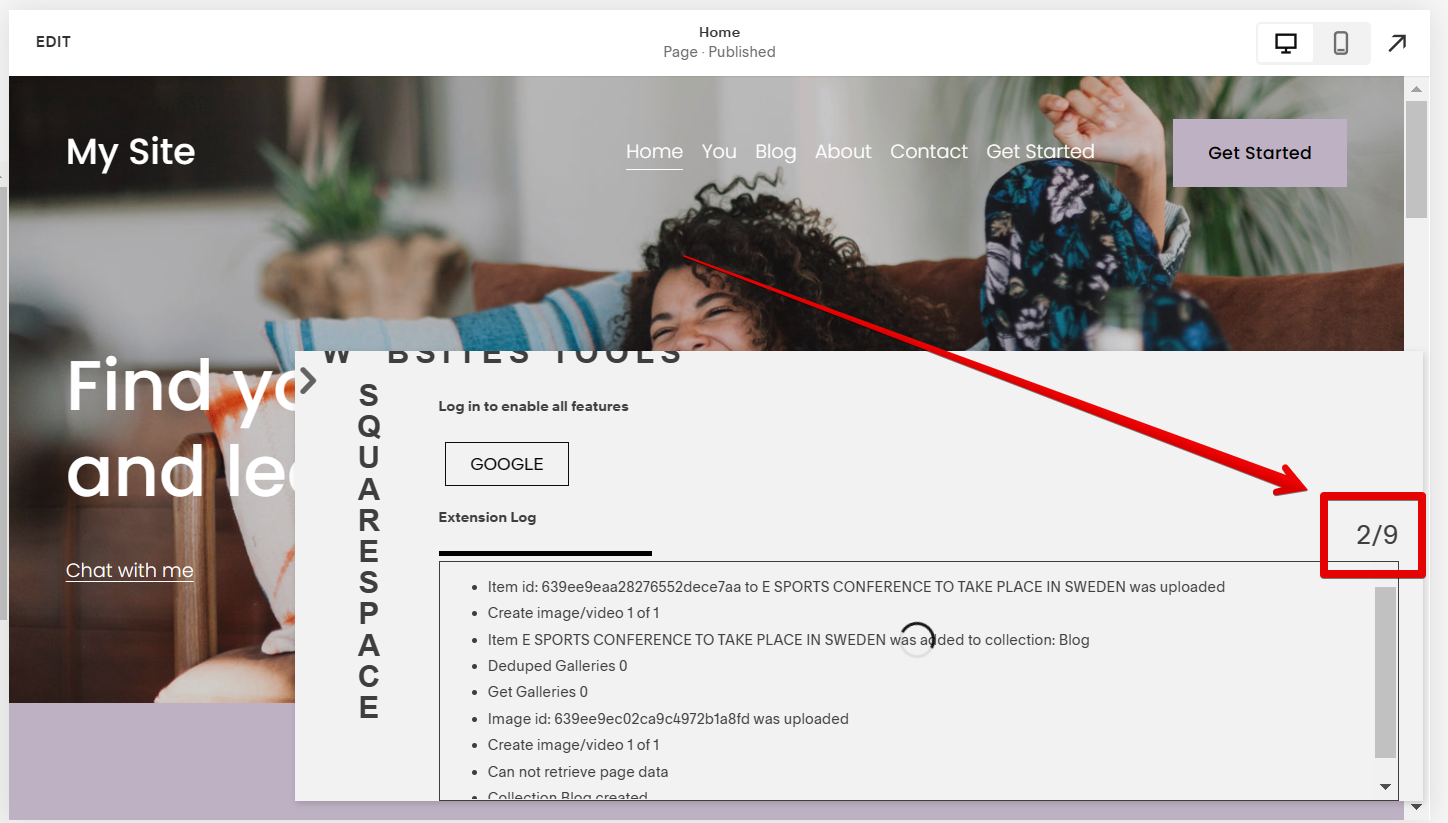Open the Contact navigation item

coord(929,152)
